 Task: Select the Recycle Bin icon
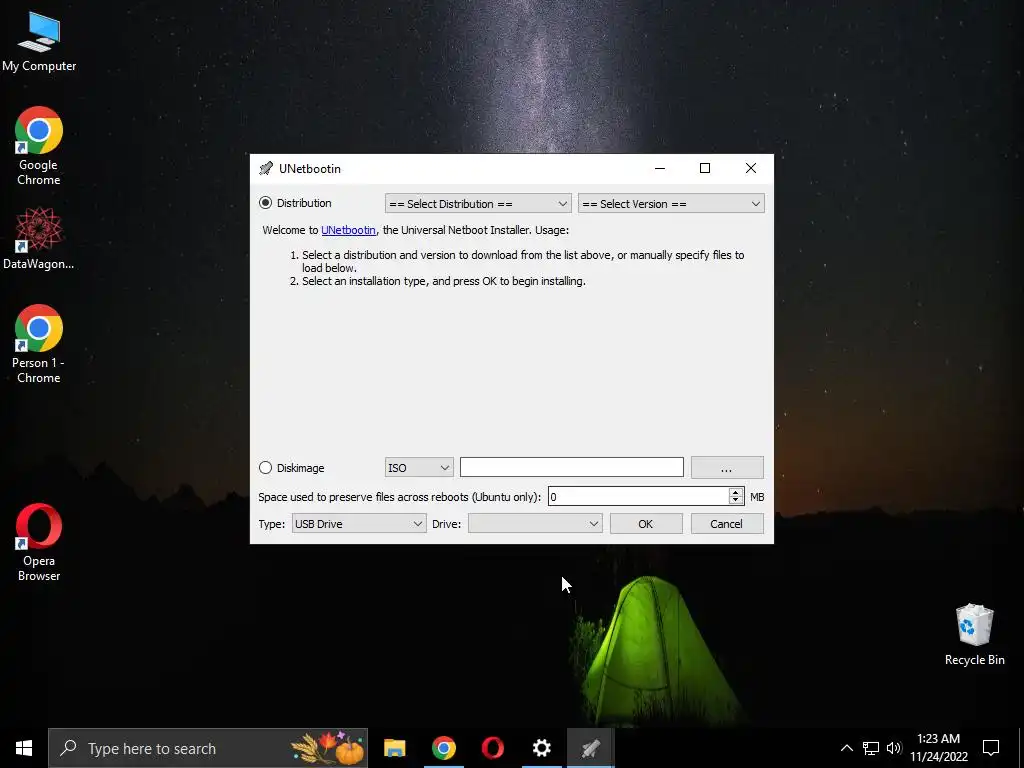pos(974,634)
